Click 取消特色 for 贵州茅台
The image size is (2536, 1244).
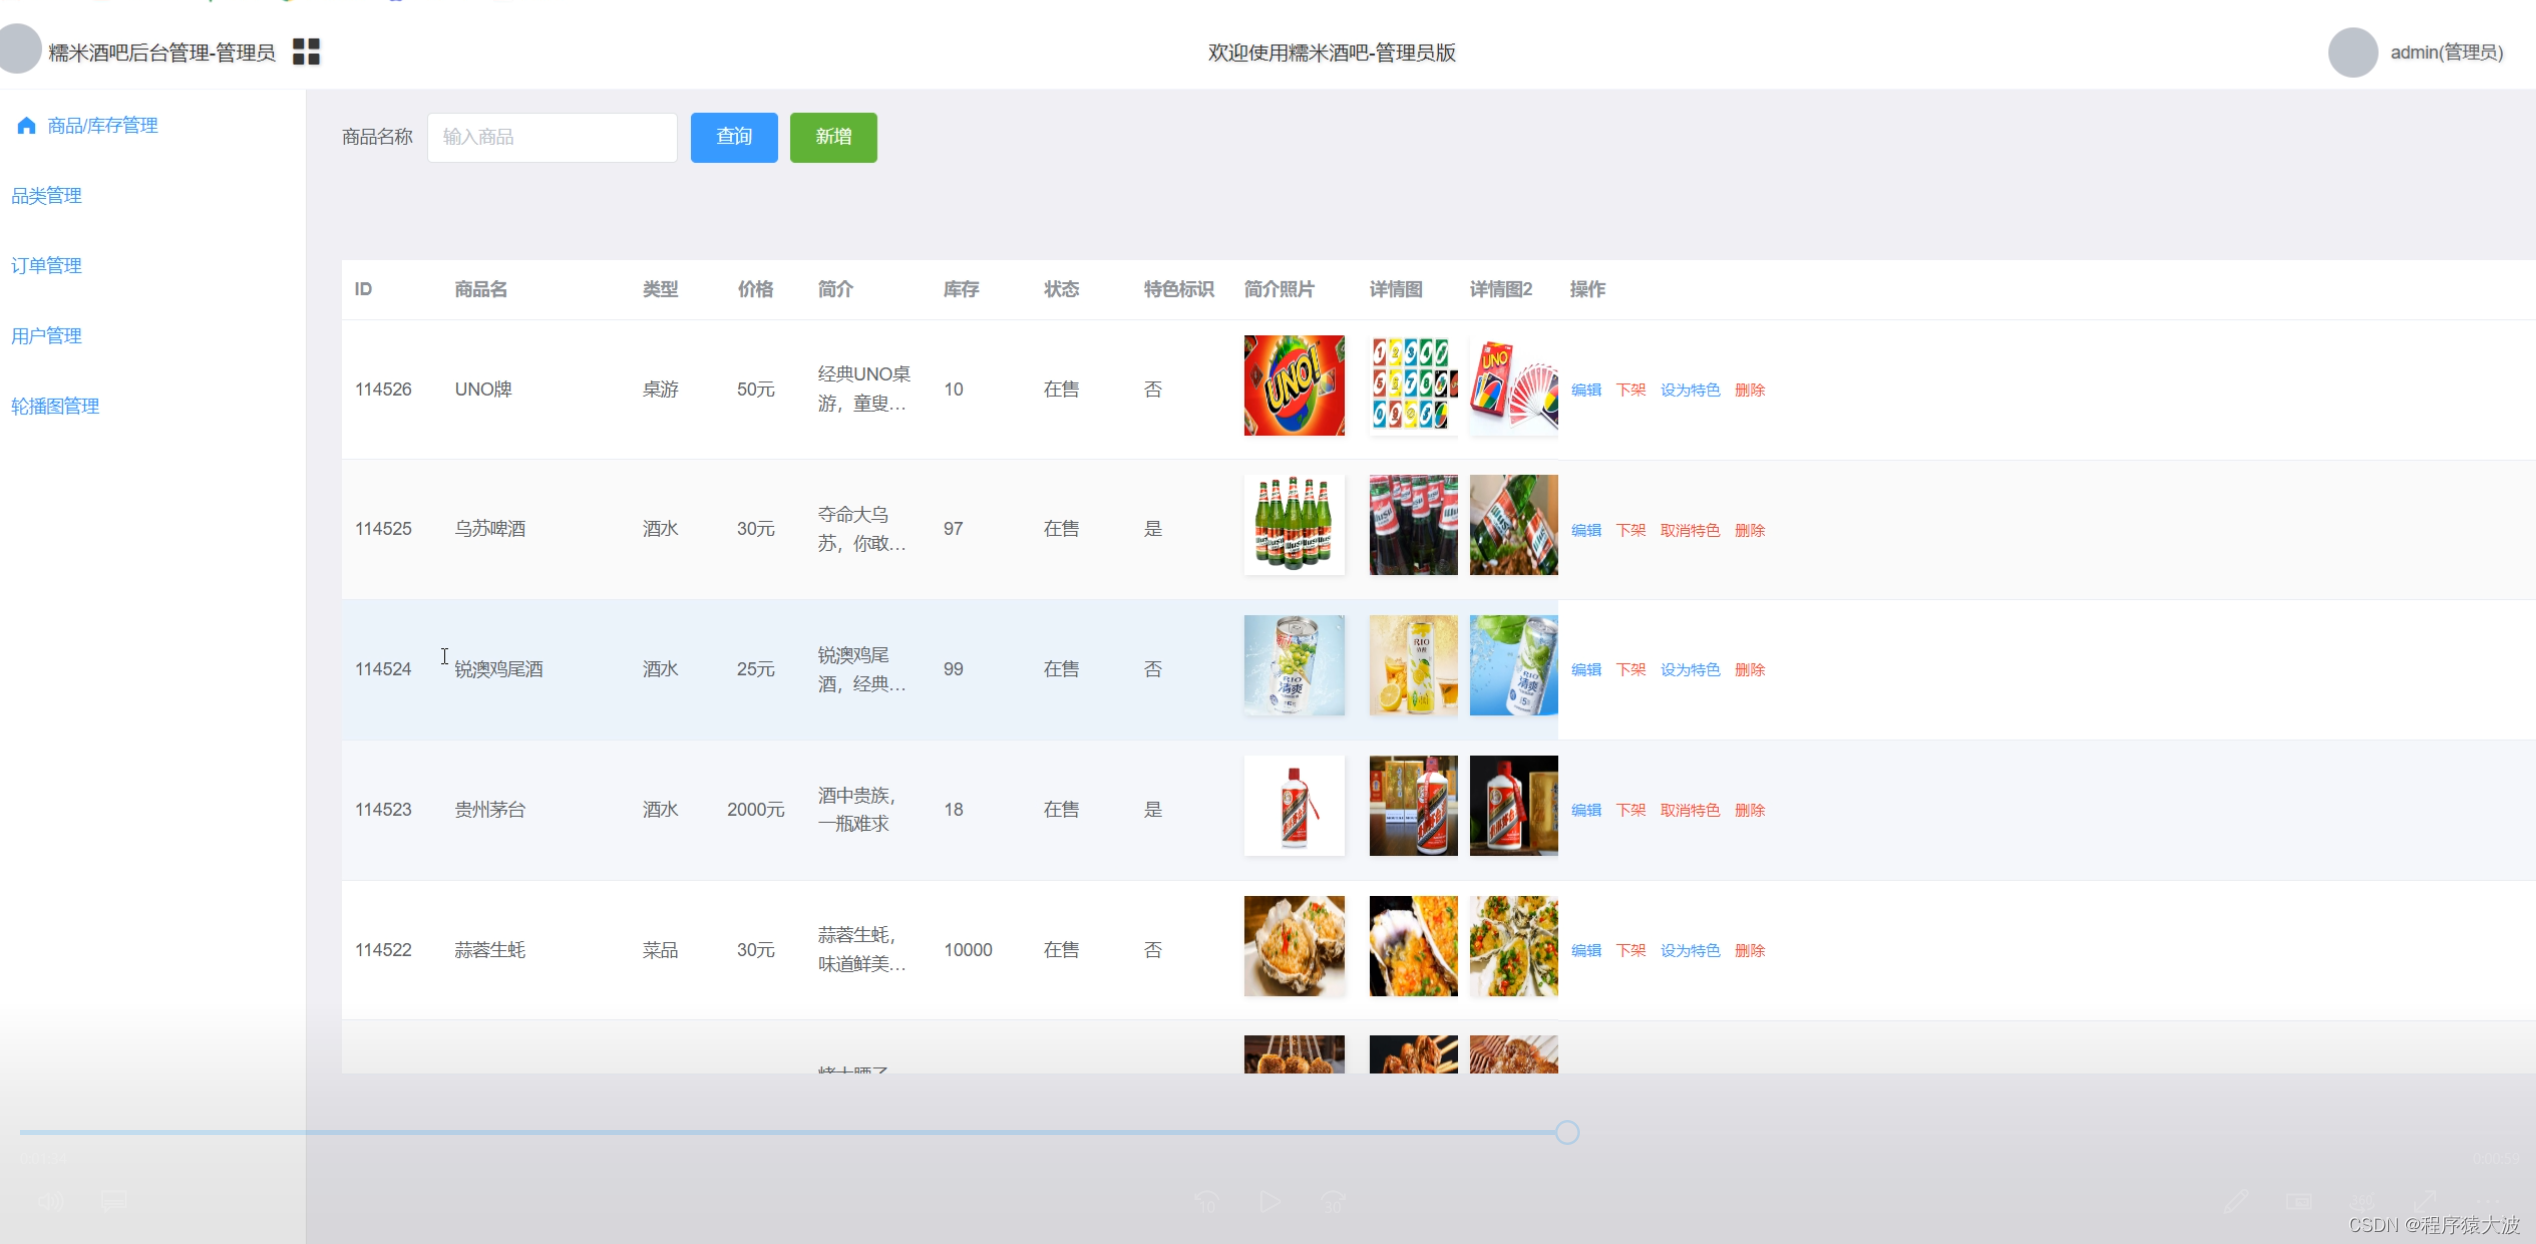[x=1690, y=810]
